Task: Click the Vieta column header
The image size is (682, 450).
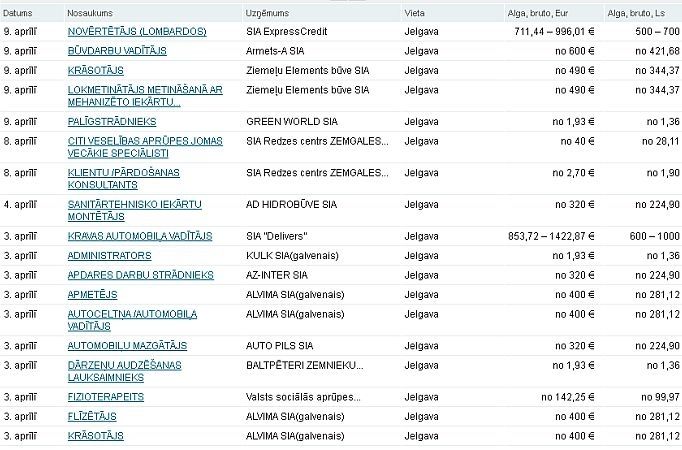Action: (415, 13)
